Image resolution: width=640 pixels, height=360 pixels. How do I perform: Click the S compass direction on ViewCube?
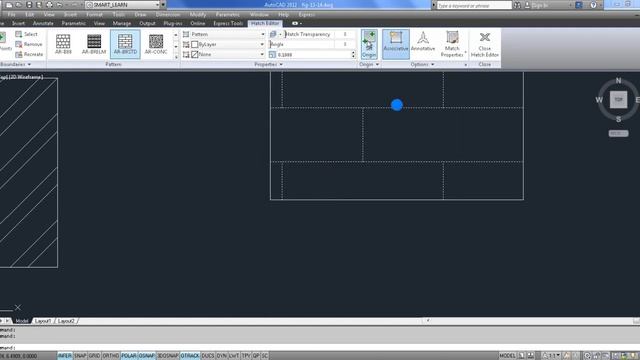(618, 119)
